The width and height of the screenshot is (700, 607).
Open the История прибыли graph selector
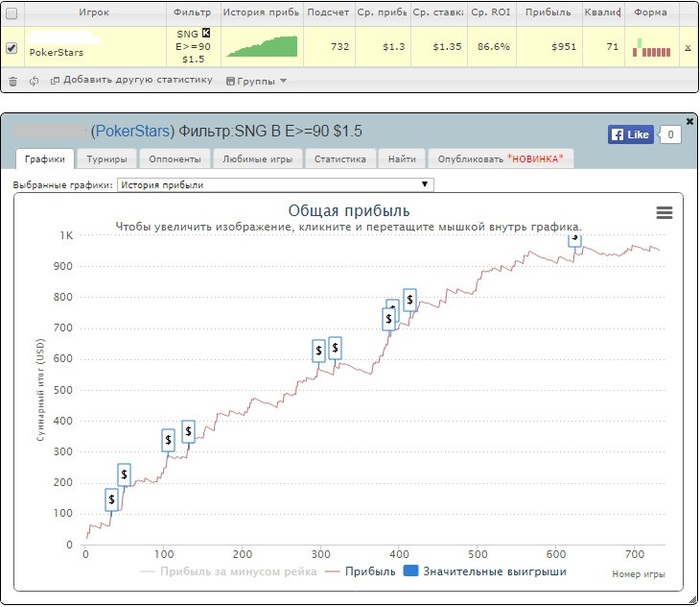pyautogui.click(x=275, y=184)
